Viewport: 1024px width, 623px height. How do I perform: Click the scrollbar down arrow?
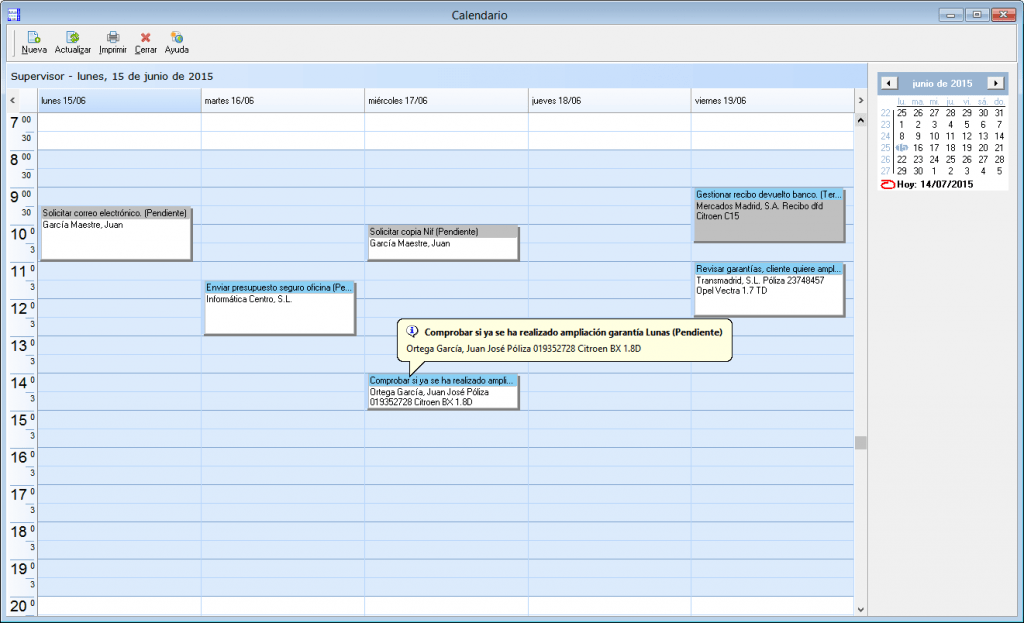coord(860,607)
